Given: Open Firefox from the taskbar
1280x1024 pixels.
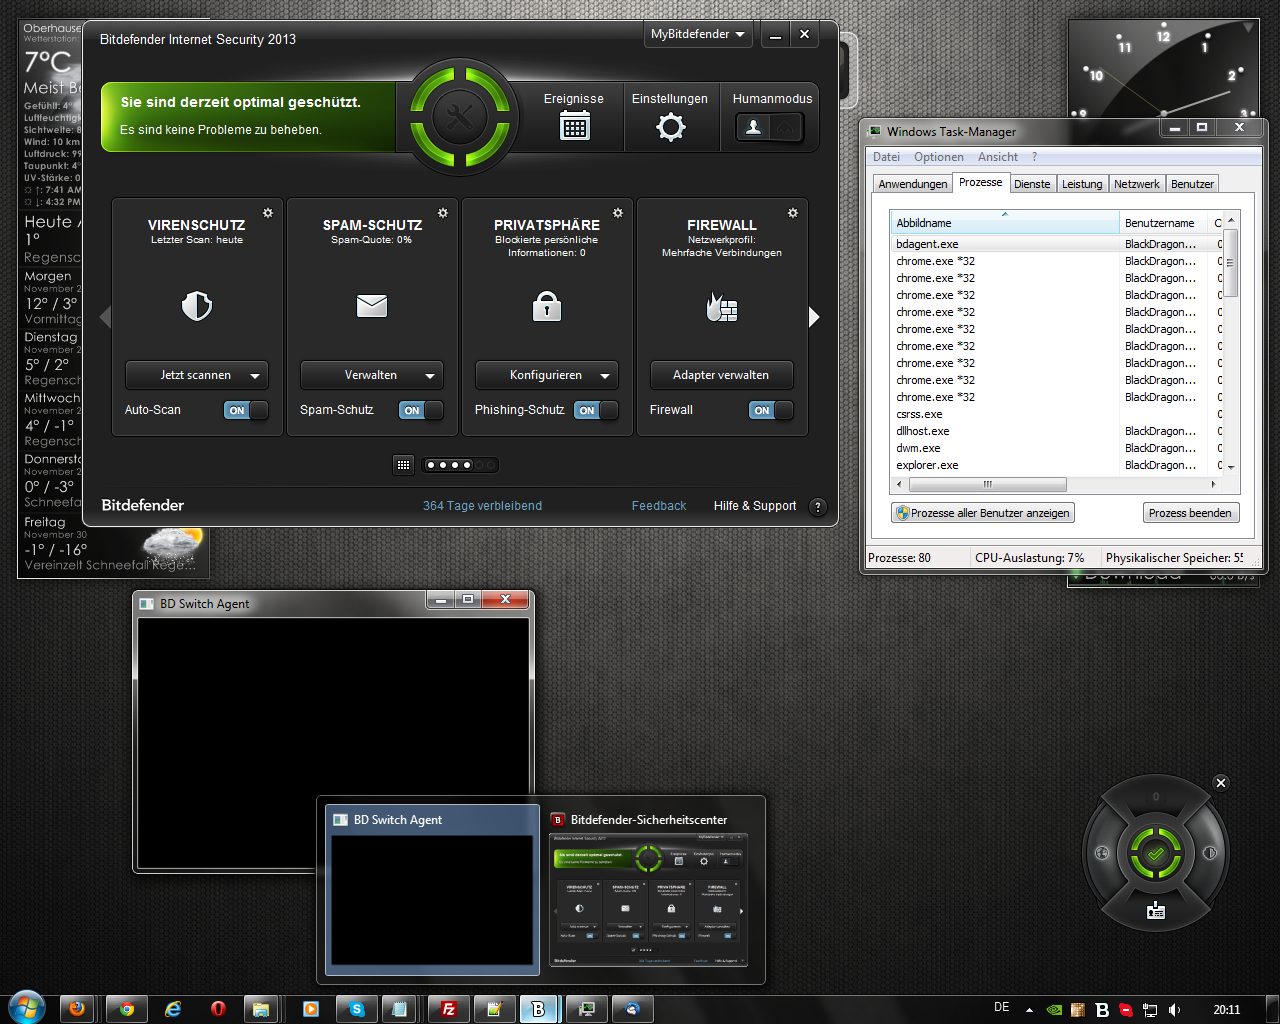Looking at the screenshot, I should pyautogui.click(x=77, y=1009).
